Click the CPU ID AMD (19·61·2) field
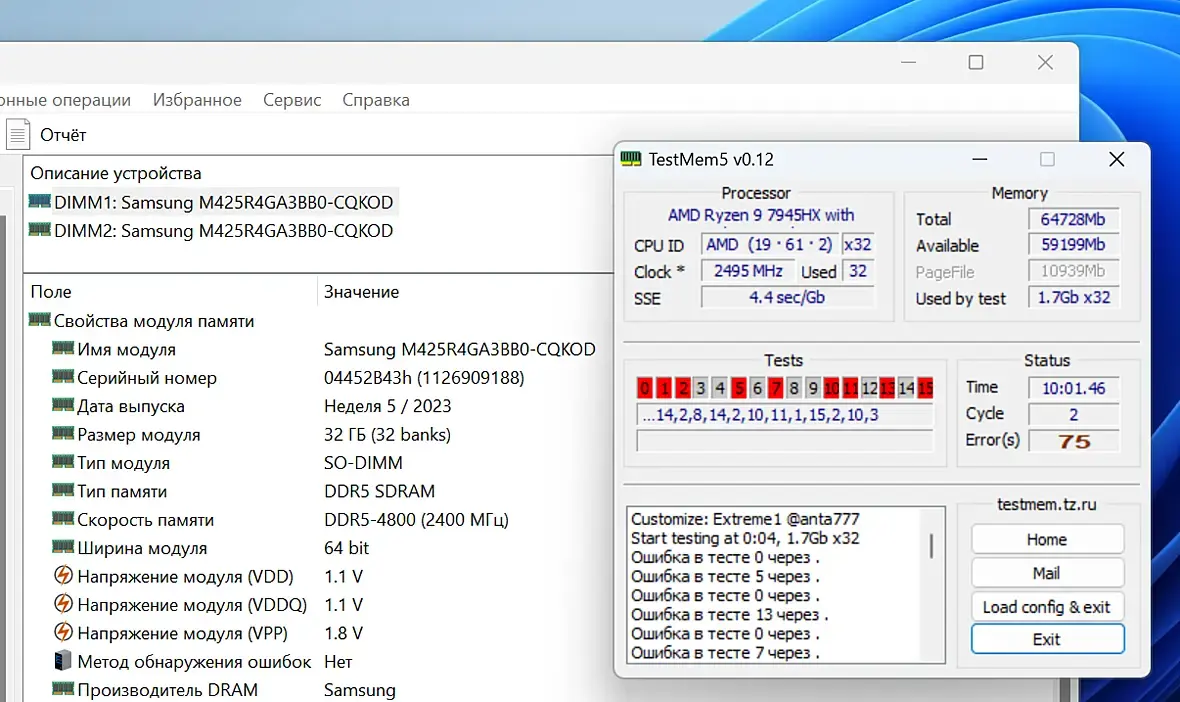1180x702 pixels. point(769,245)
